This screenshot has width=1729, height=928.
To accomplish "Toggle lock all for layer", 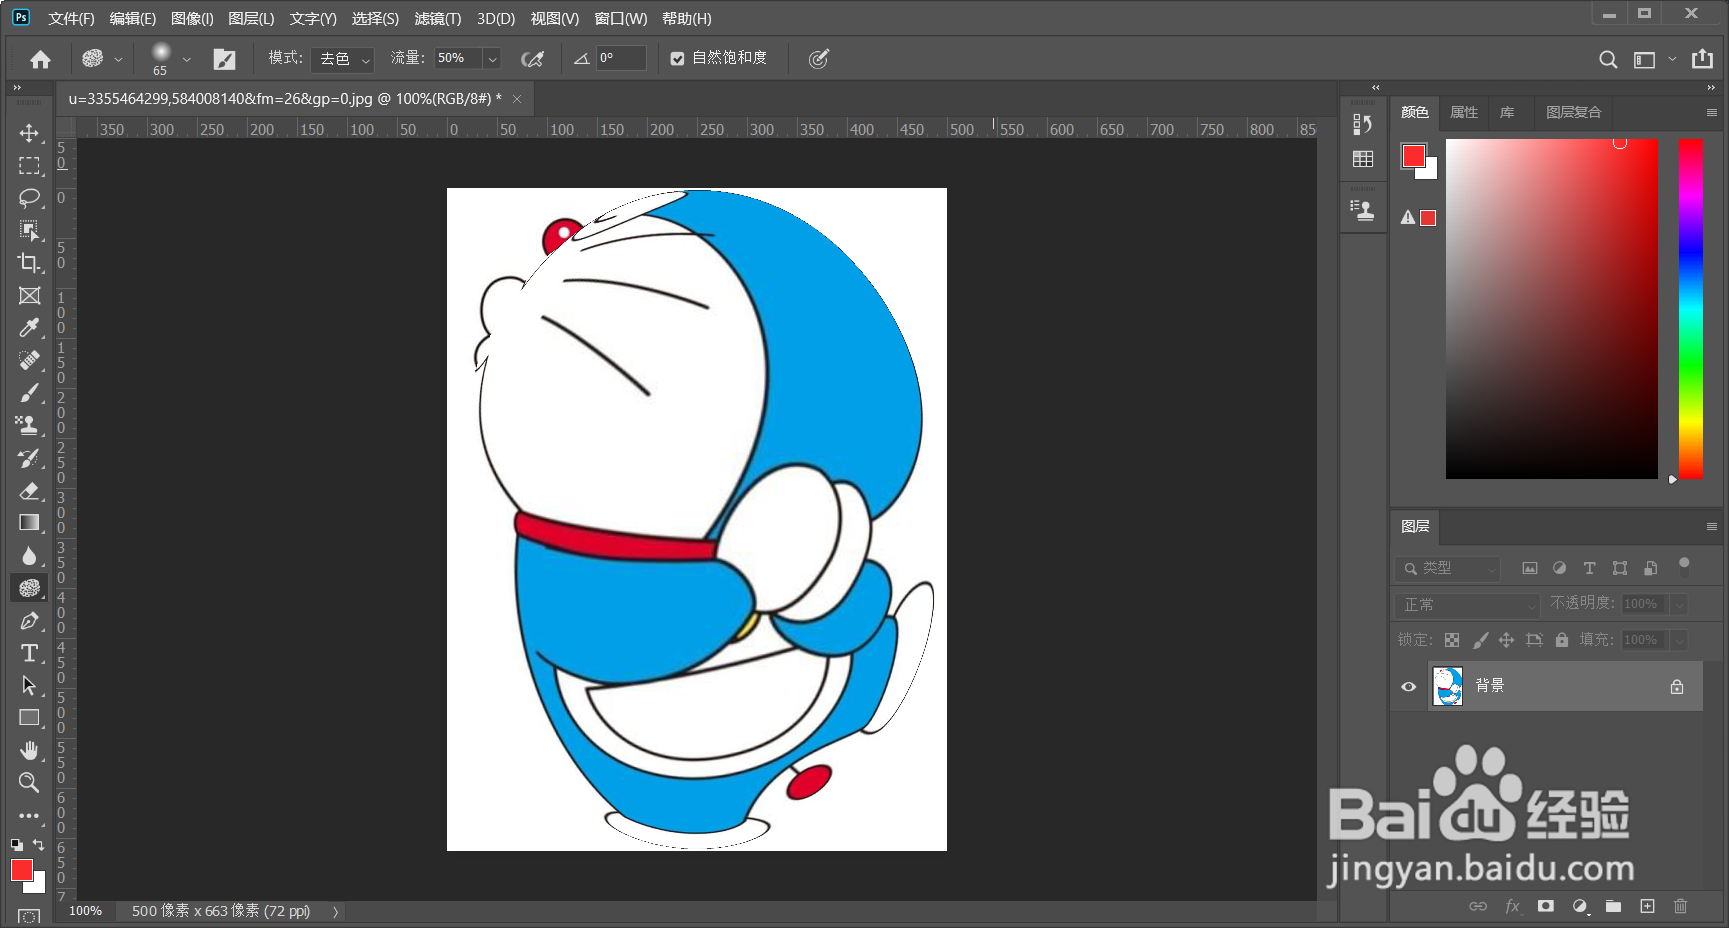I will click(1562, 640).
